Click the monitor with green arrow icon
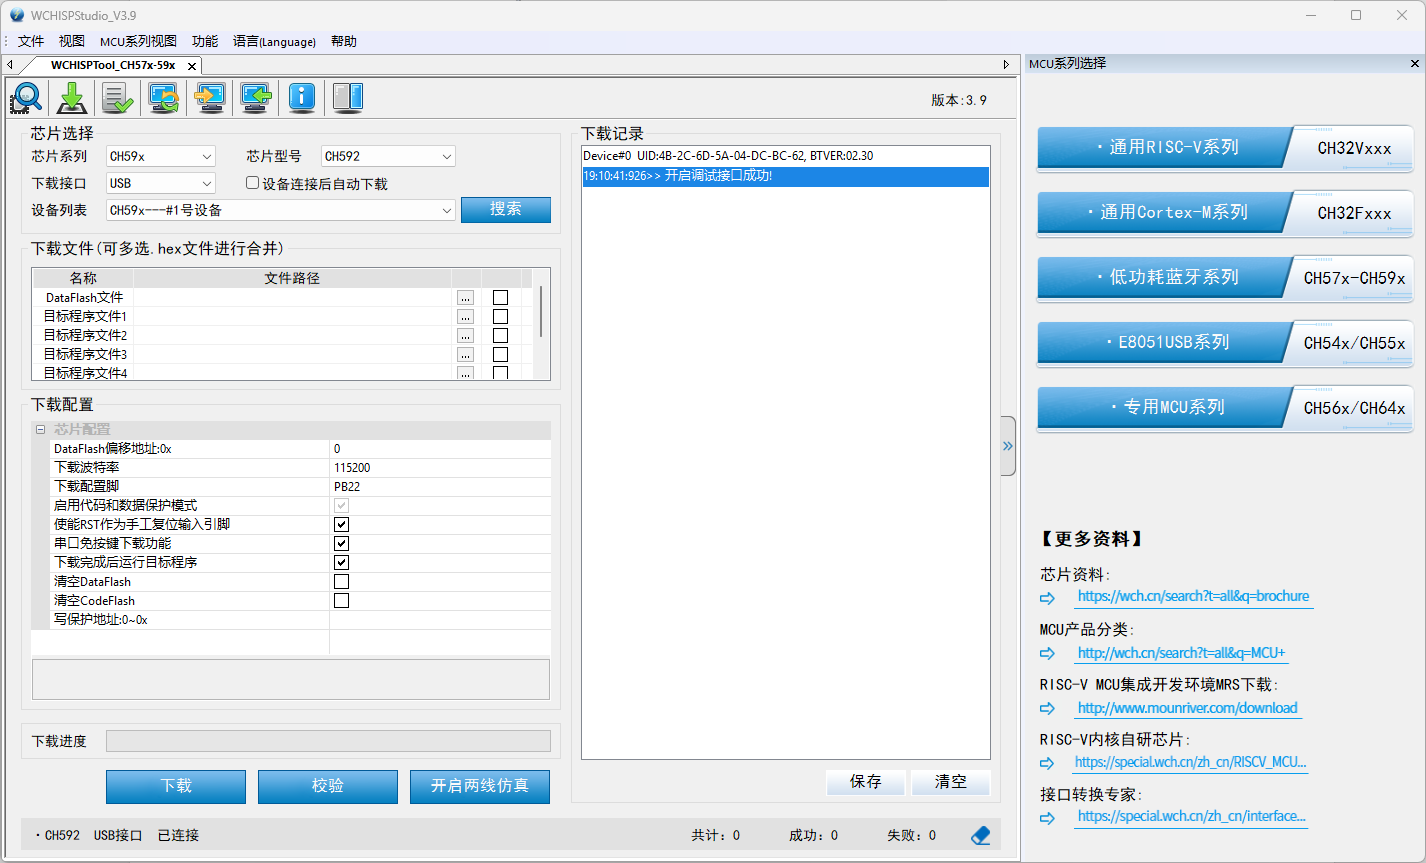 256,98
